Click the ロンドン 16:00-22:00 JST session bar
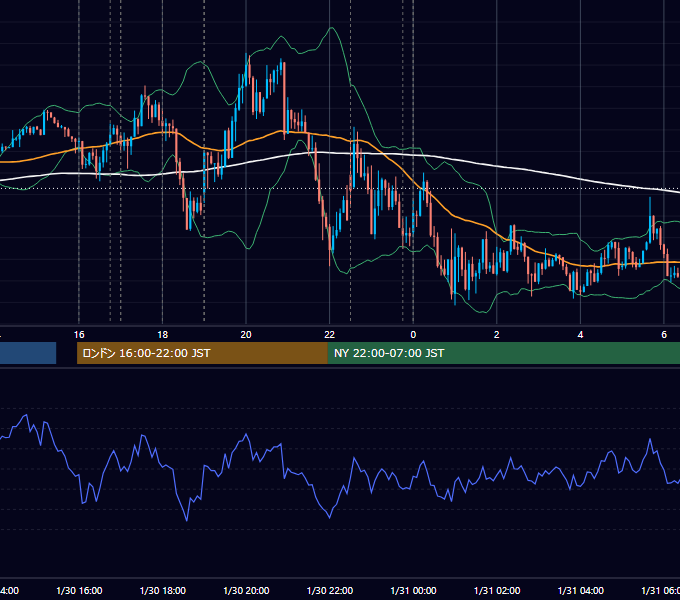680x600 pixels. tap(202, 353)
